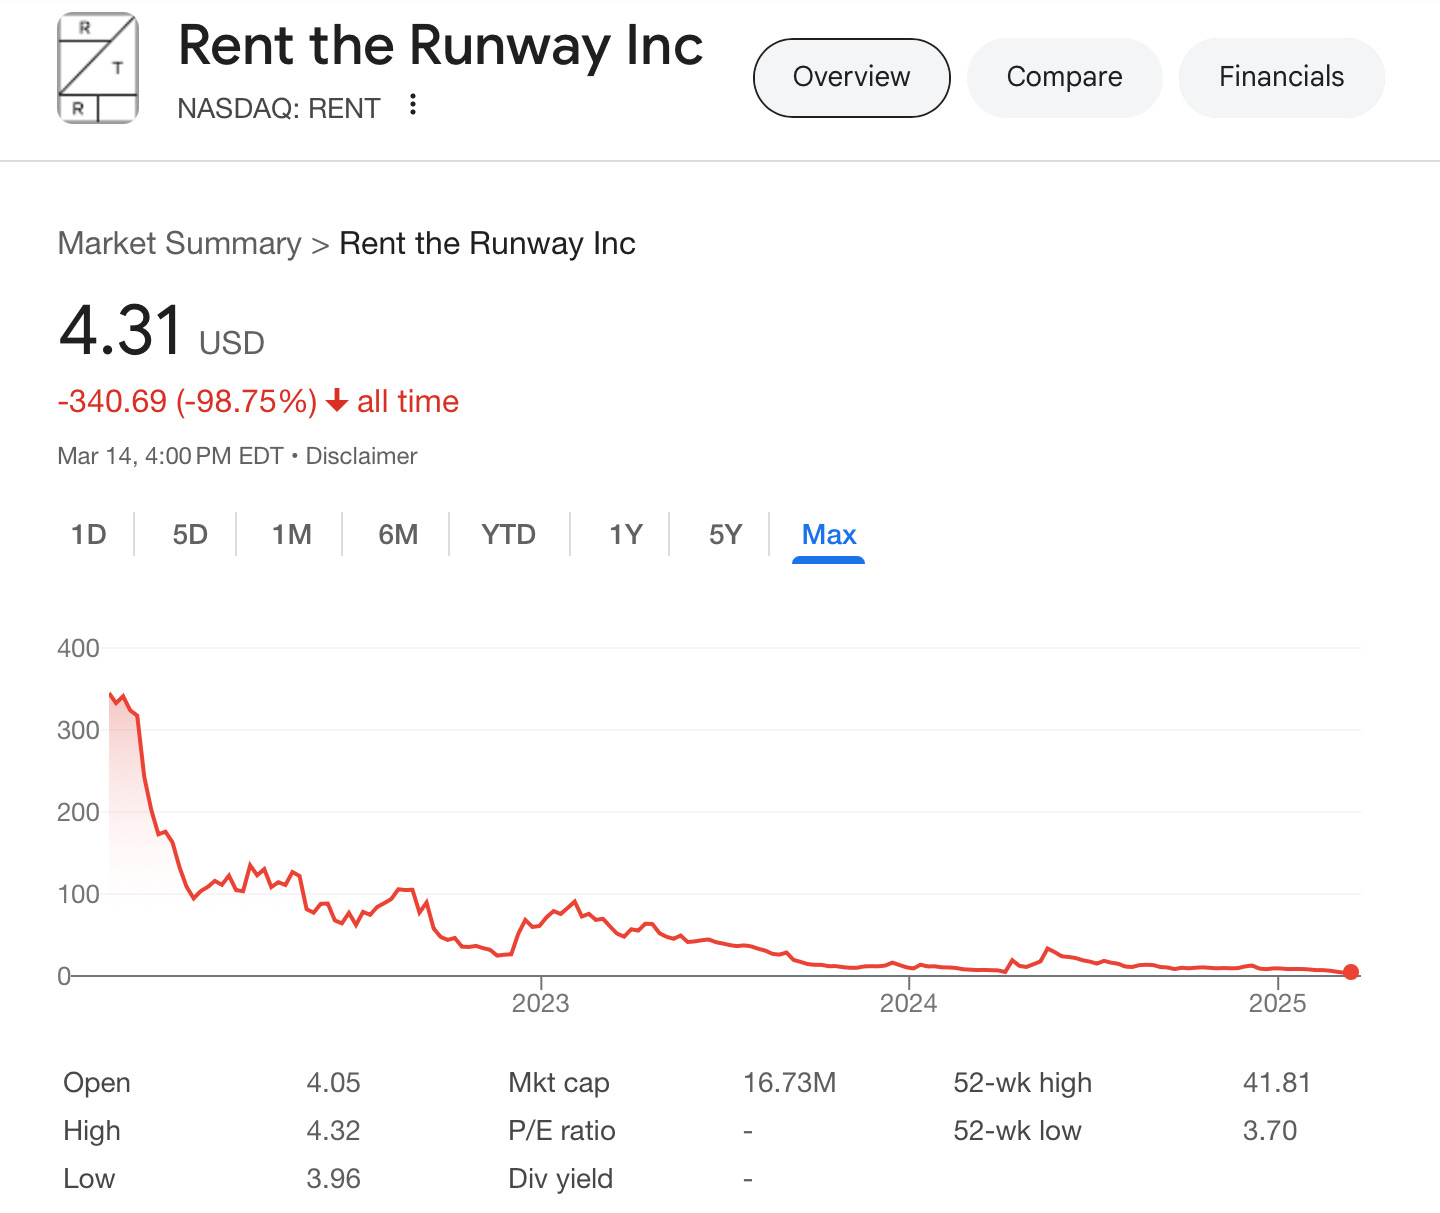Select the 5D time range
1440x1213 pixels.
[190, 535]
